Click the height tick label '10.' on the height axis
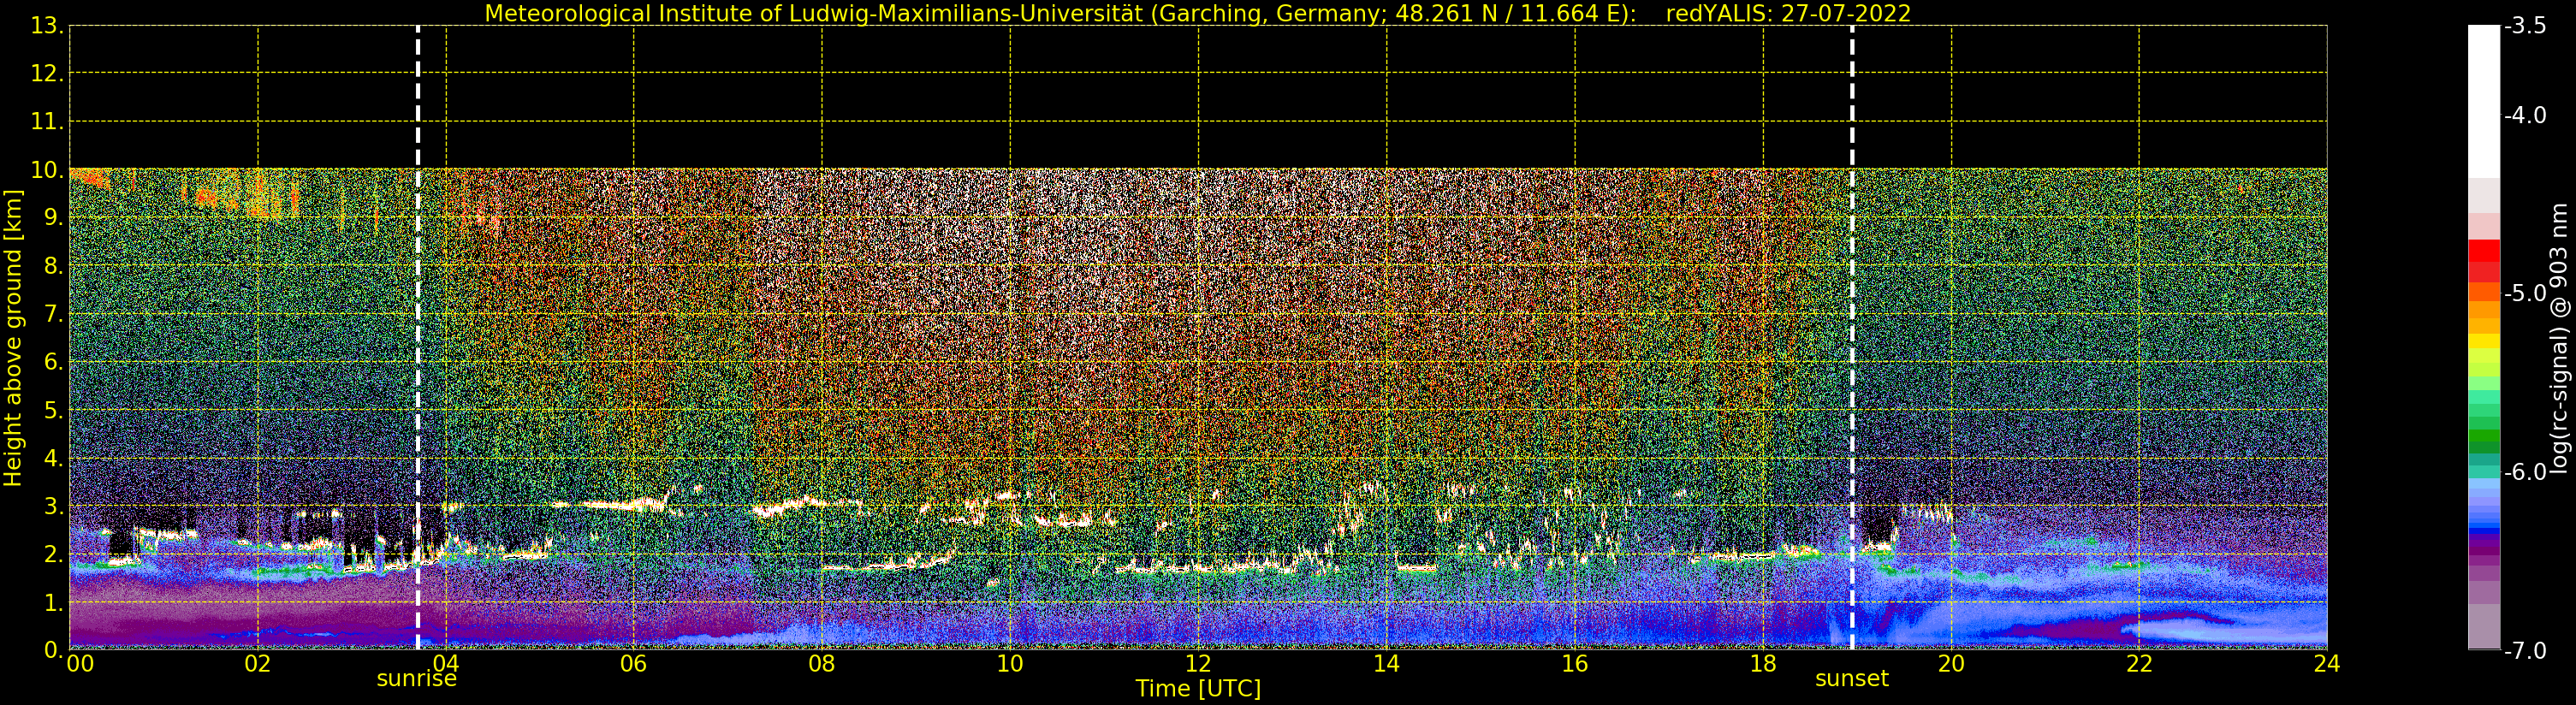This screenshot has height=705, width=2576. (x=46, y=170)
